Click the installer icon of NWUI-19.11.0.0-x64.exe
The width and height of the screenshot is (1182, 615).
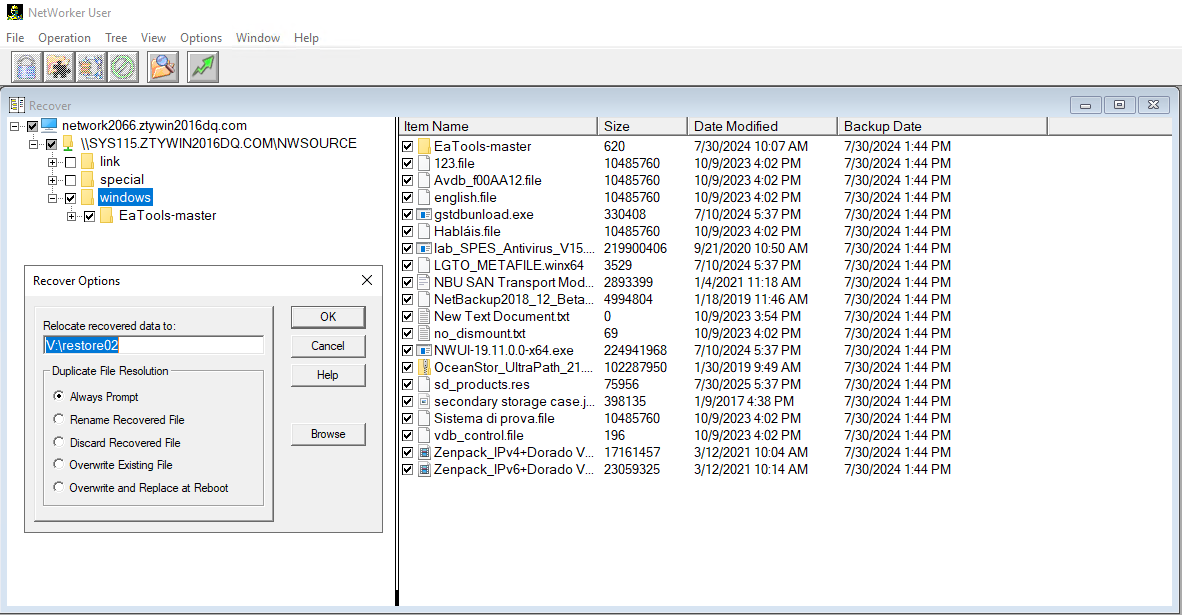(424, 350)
